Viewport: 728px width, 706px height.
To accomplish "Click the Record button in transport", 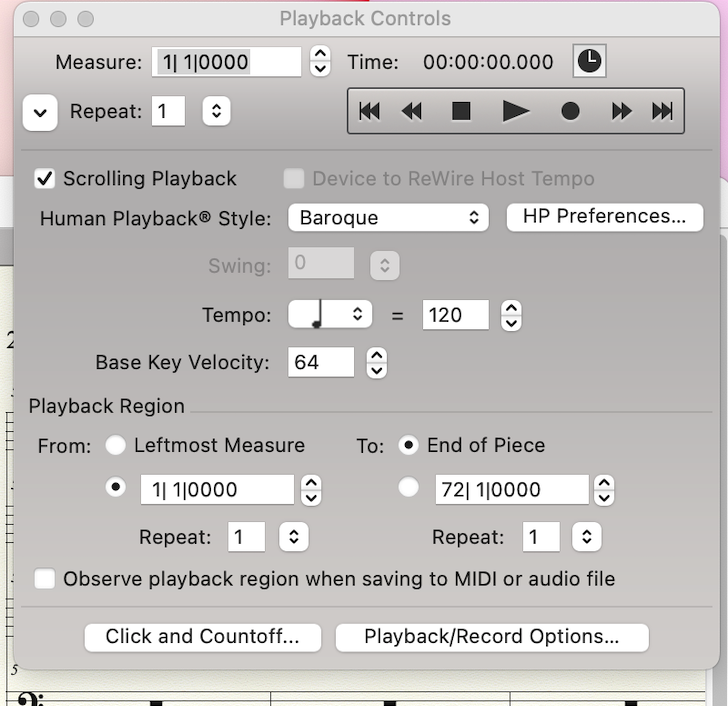I will tap(570, 111).
